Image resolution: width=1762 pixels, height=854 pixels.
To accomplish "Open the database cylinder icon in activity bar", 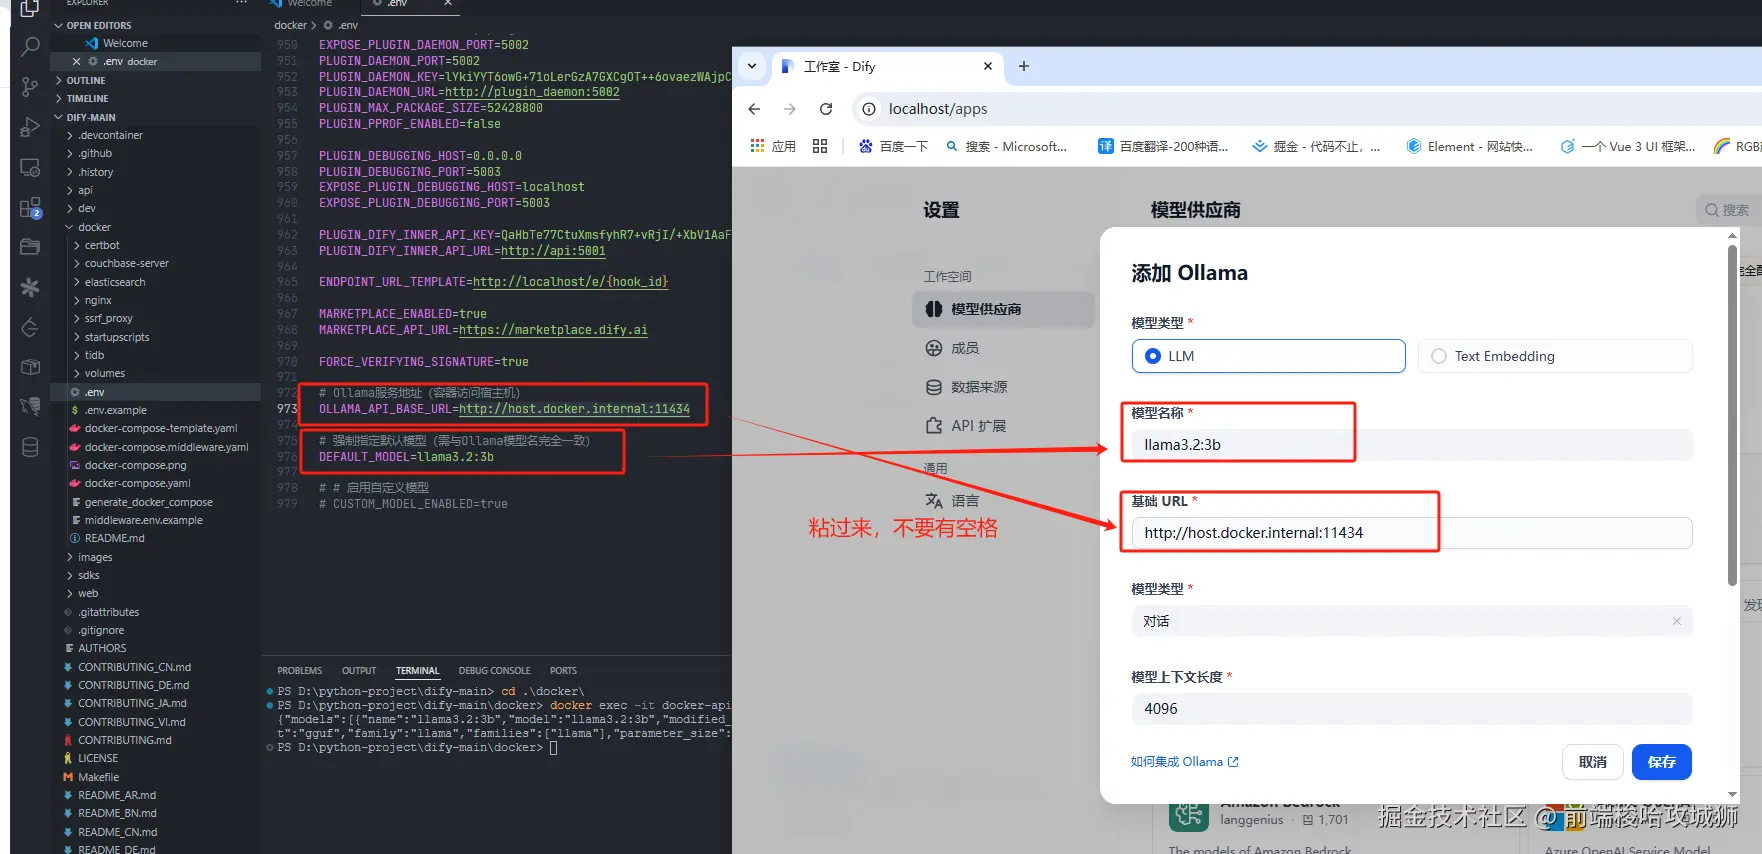I will pyautogui.click(x=30, y=447).
